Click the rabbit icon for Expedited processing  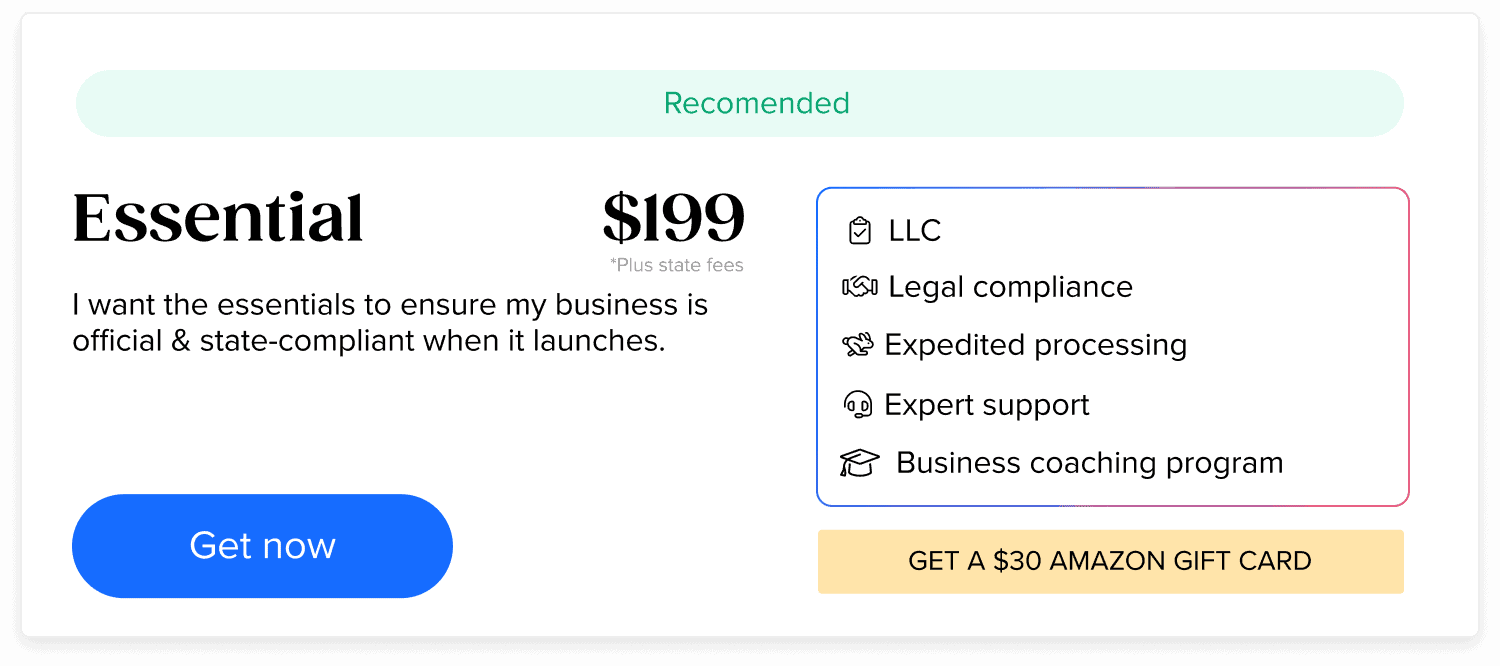point(858,345)
